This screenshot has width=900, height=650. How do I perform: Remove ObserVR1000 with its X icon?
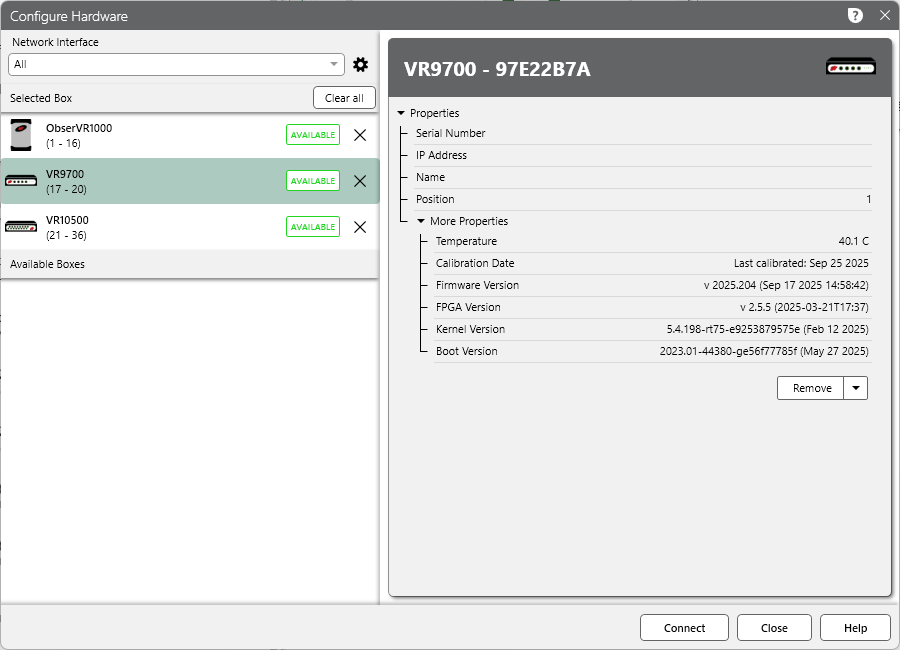(360, 135)
